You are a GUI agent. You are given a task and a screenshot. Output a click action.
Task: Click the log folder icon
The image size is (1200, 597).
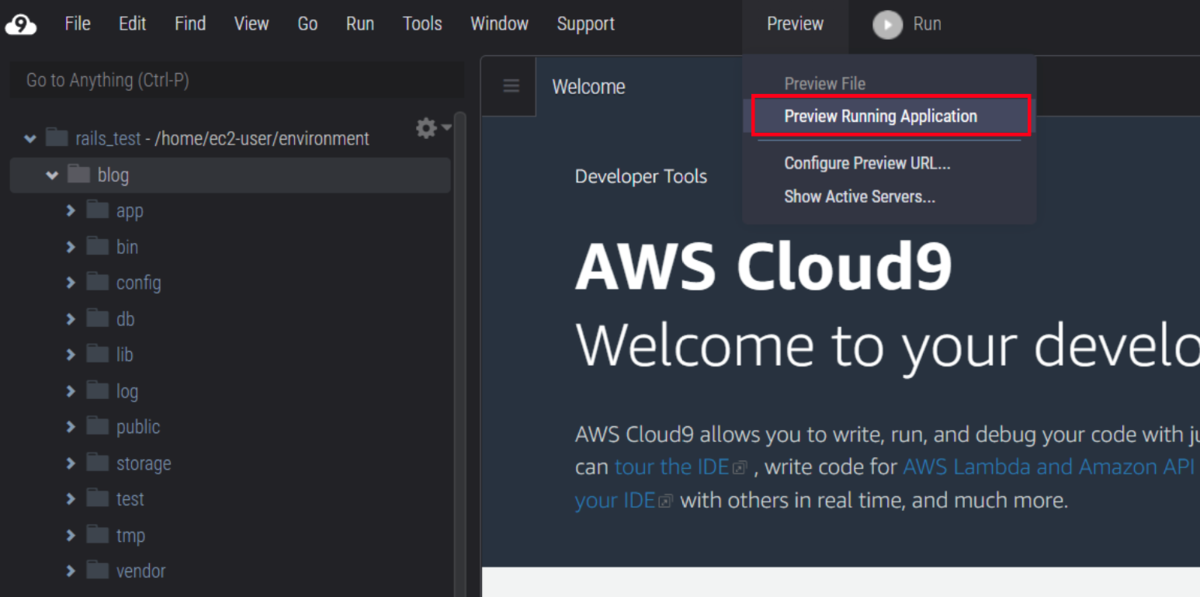pyautogui.click(x=97, y=390)
